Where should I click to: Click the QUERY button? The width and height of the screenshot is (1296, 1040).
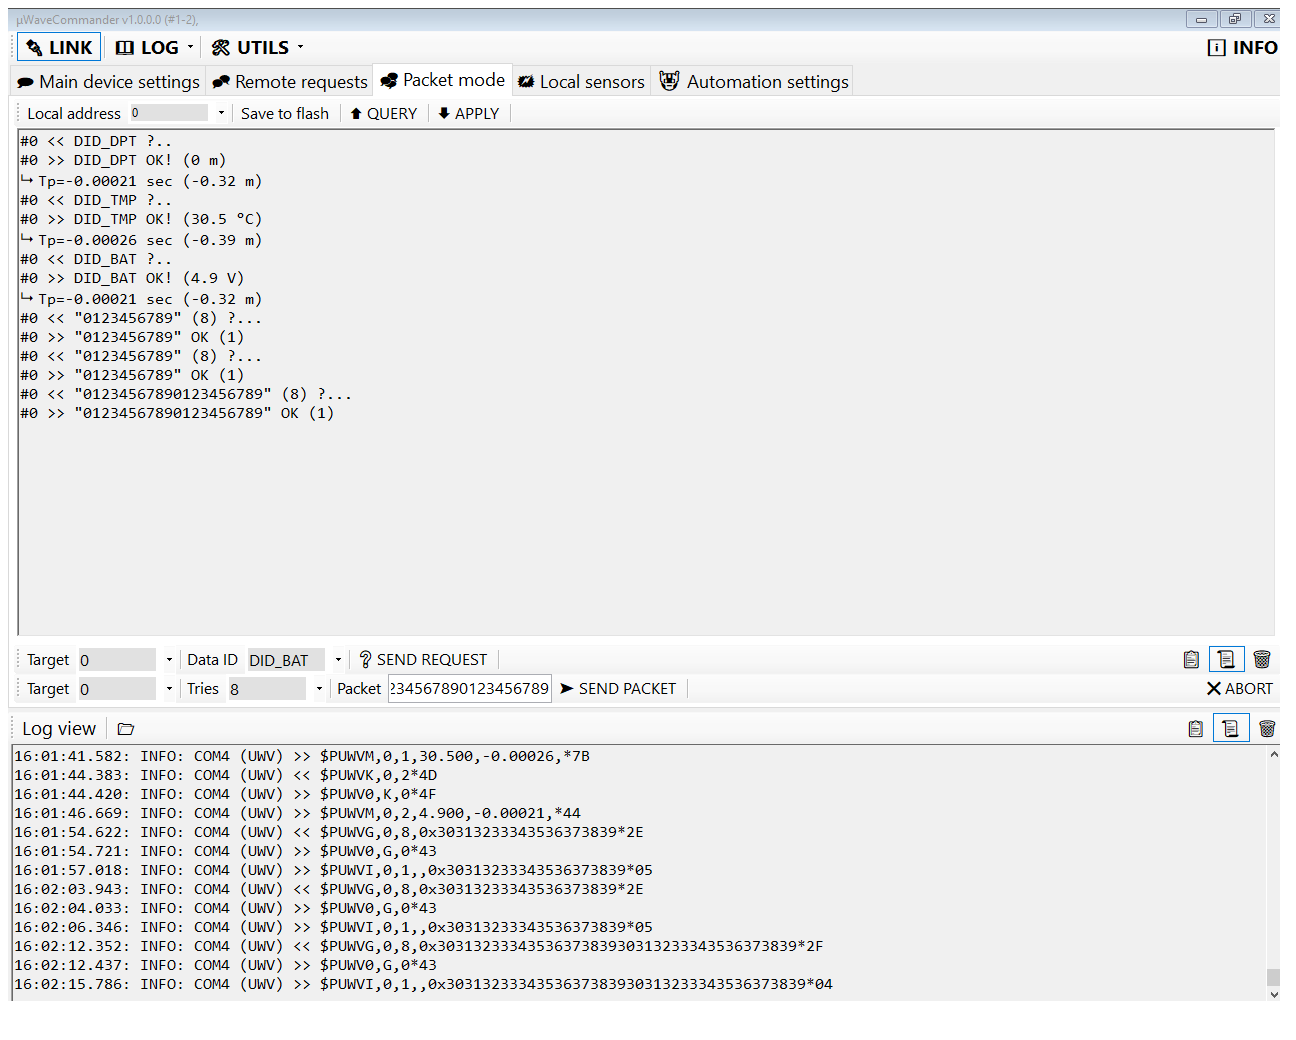click(x=384, y=113)
